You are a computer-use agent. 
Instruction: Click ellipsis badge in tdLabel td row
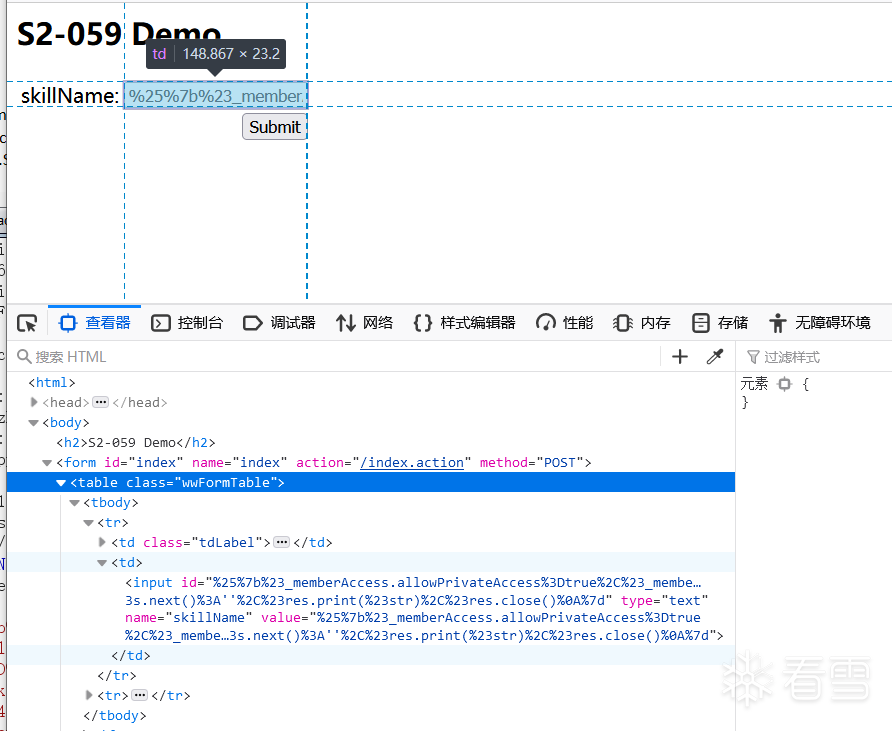[x=282, y=542]
